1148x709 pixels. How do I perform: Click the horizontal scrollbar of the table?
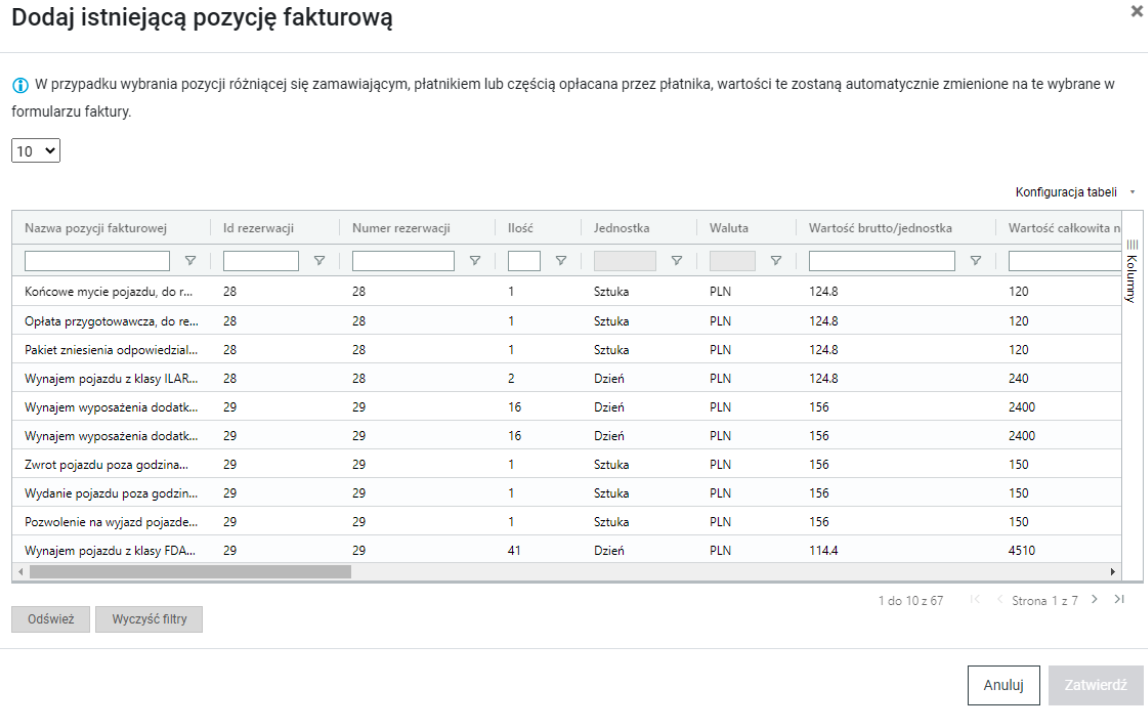[190, 572]
